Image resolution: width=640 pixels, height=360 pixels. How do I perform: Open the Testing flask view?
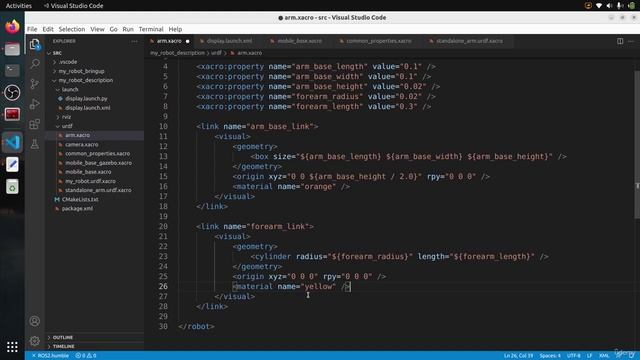35,144
